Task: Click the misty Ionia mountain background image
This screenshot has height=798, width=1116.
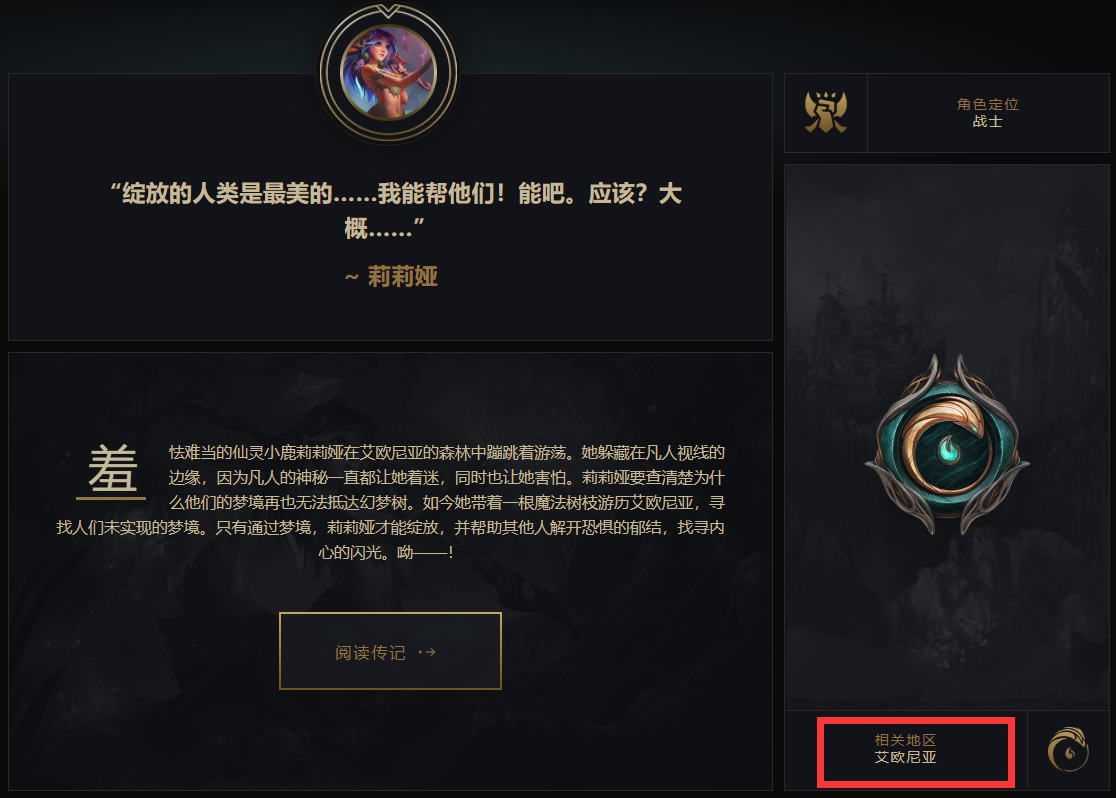Action: tap(947, 437)
